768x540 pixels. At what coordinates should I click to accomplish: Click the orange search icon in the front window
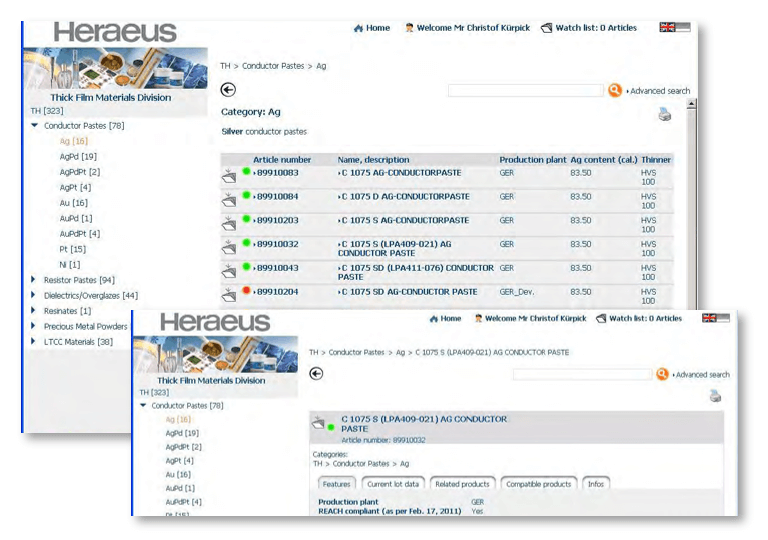click(662, 374)
